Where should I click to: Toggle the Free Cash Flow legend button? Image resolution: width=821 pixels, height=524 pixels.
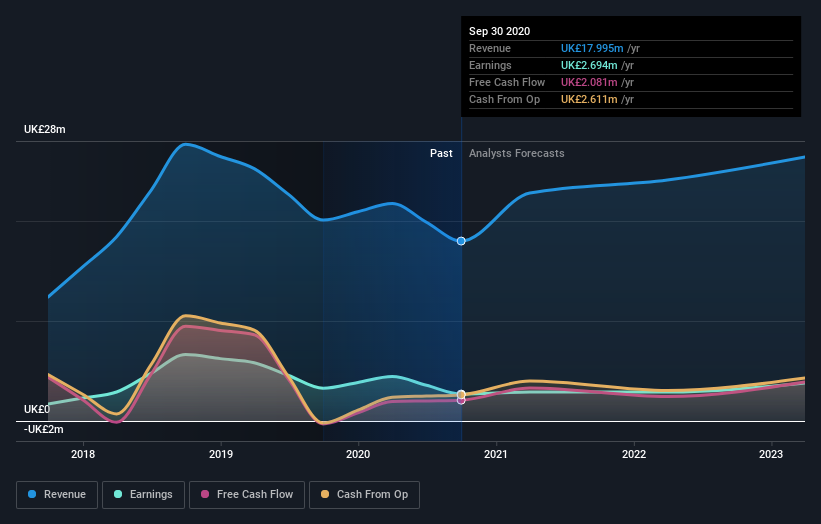(247, 495)
